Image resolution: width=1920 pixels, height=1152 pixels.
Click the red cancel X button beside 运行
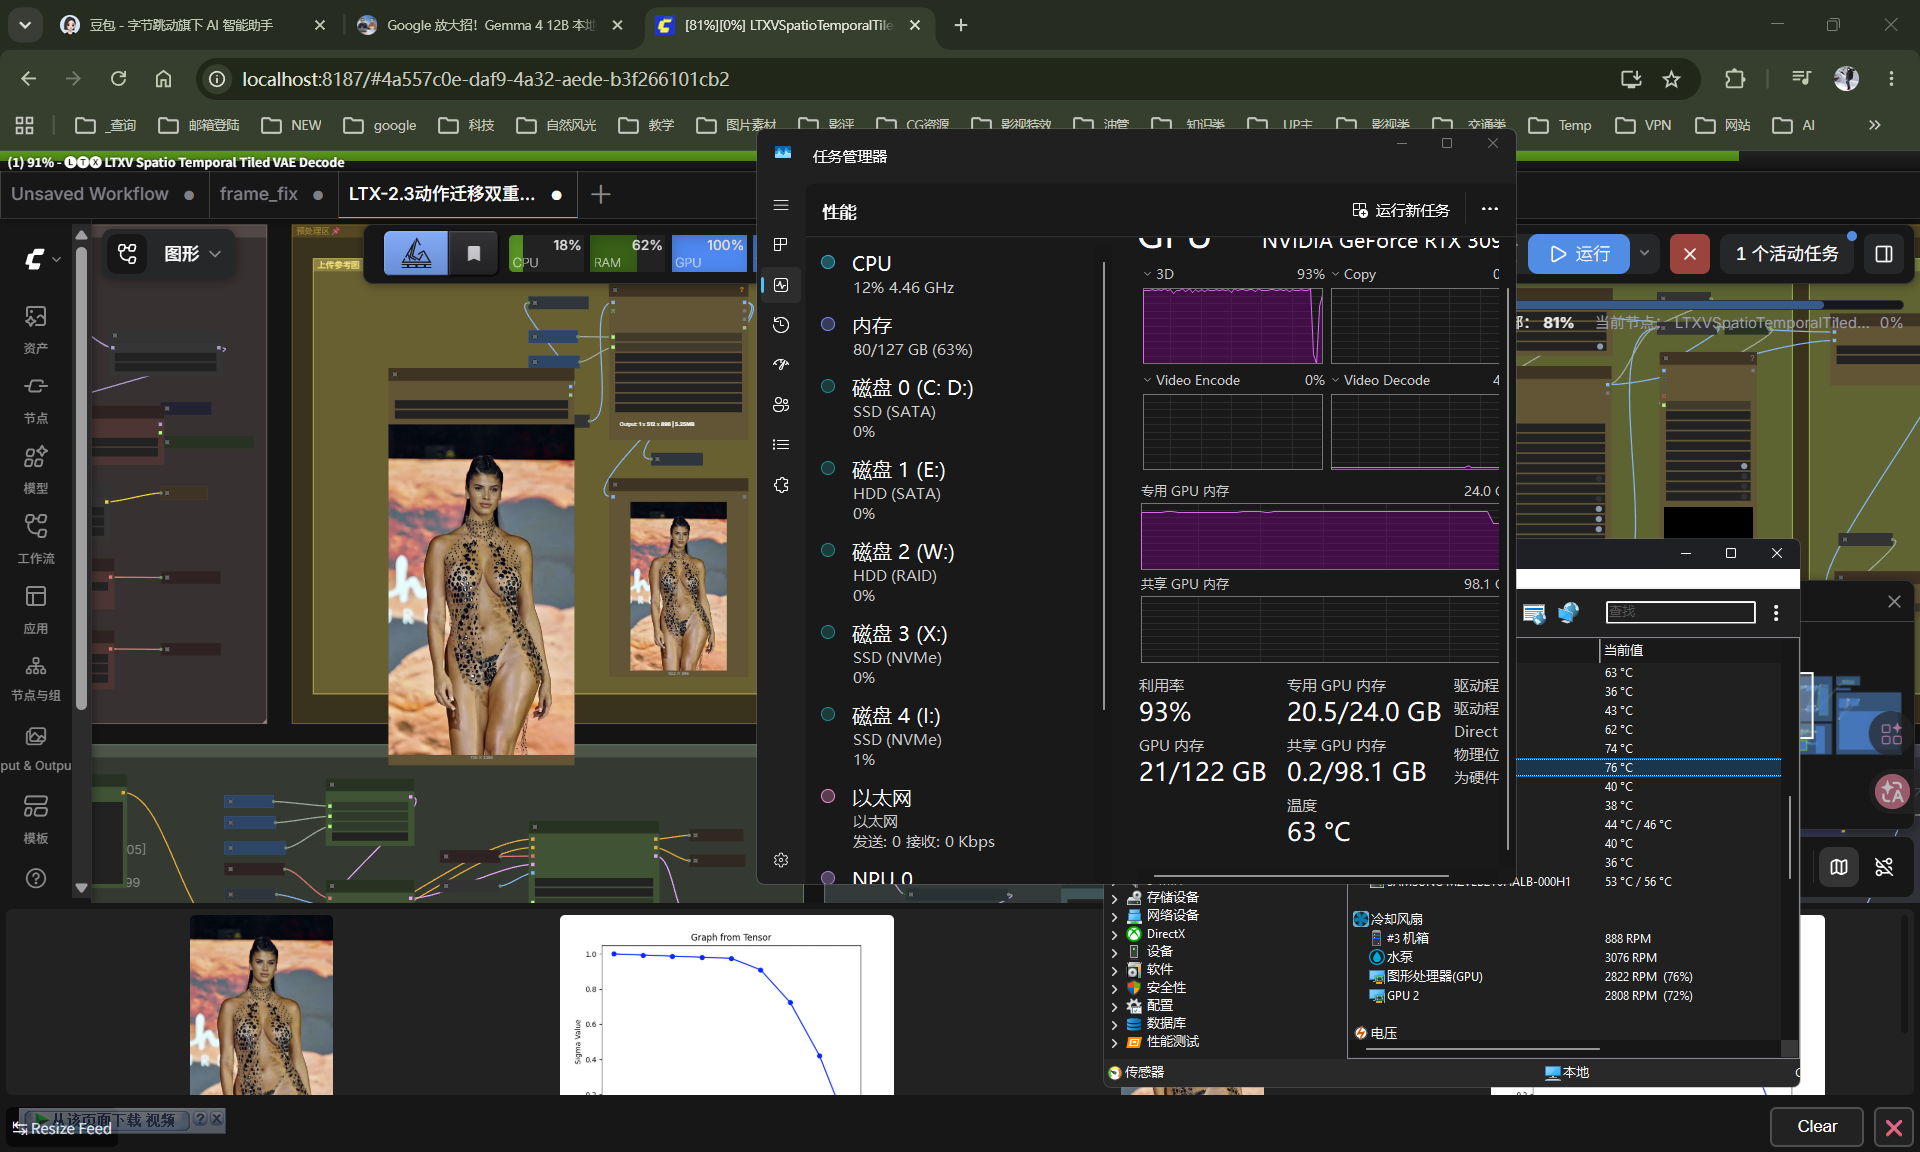(1689, 254)
